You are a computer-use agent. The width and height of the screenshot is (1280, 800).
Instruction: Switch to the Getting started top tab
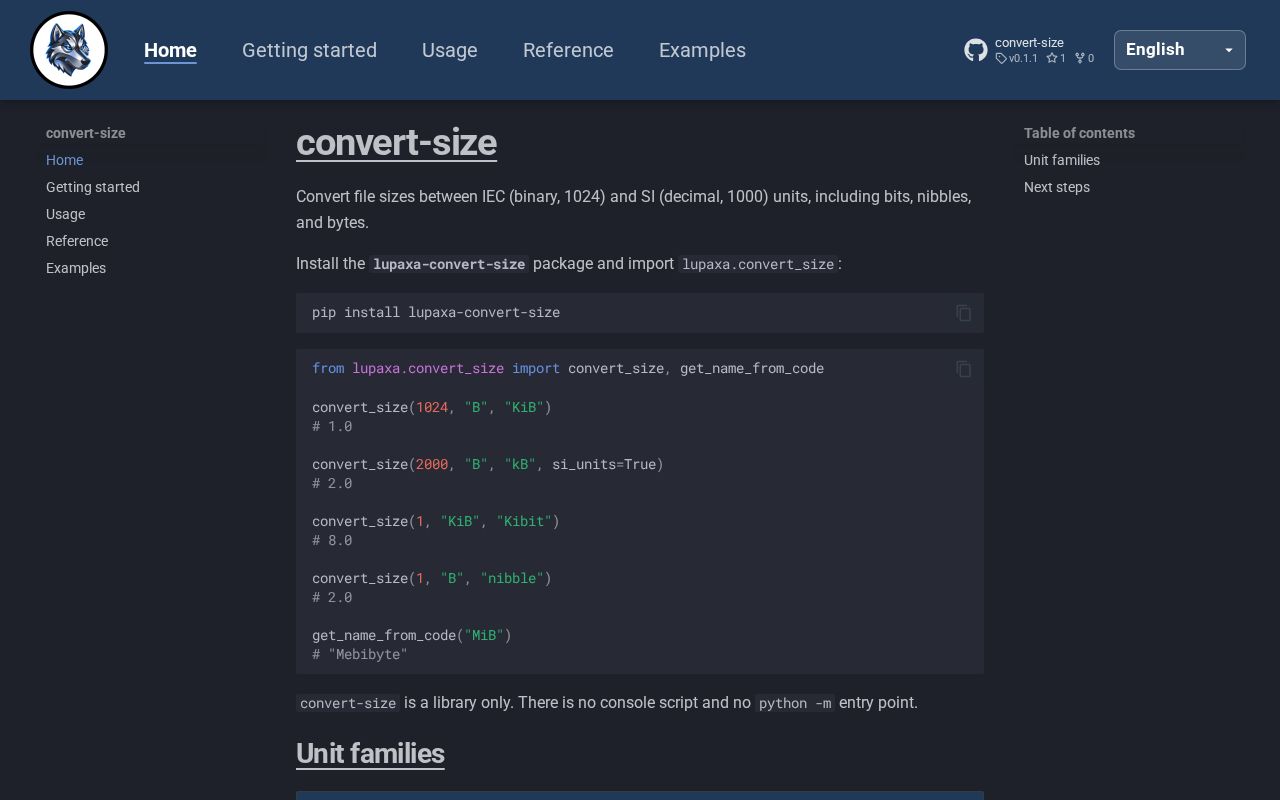(x=309, y=50)
